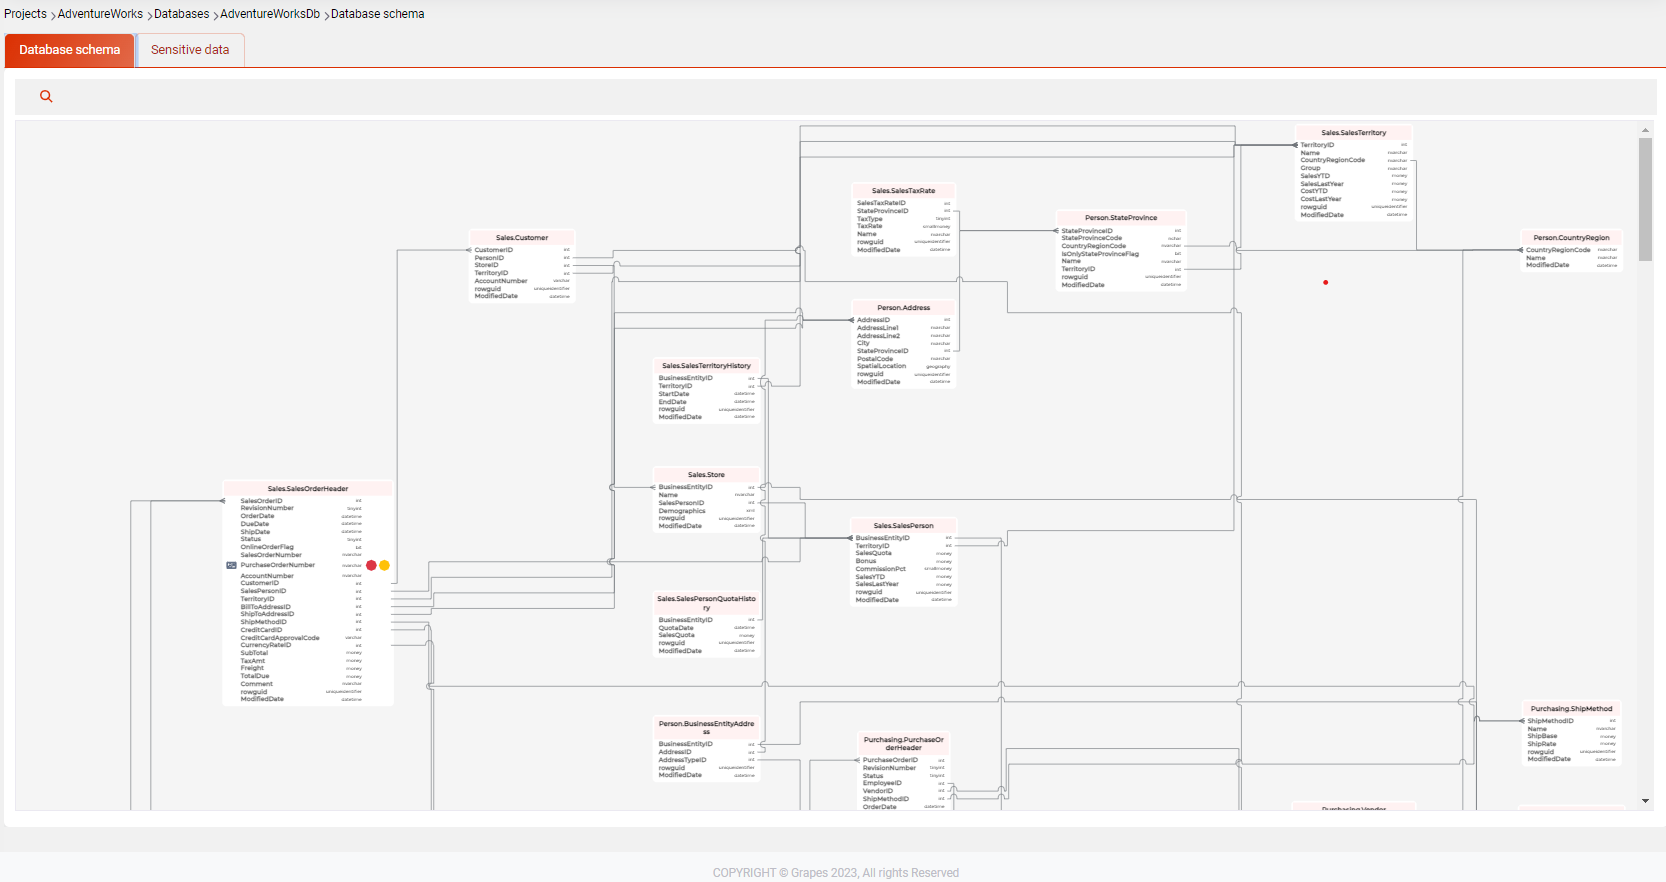Click the Database schema breadcrumb text
1666x882 pixels.
[x=377, y=14]
